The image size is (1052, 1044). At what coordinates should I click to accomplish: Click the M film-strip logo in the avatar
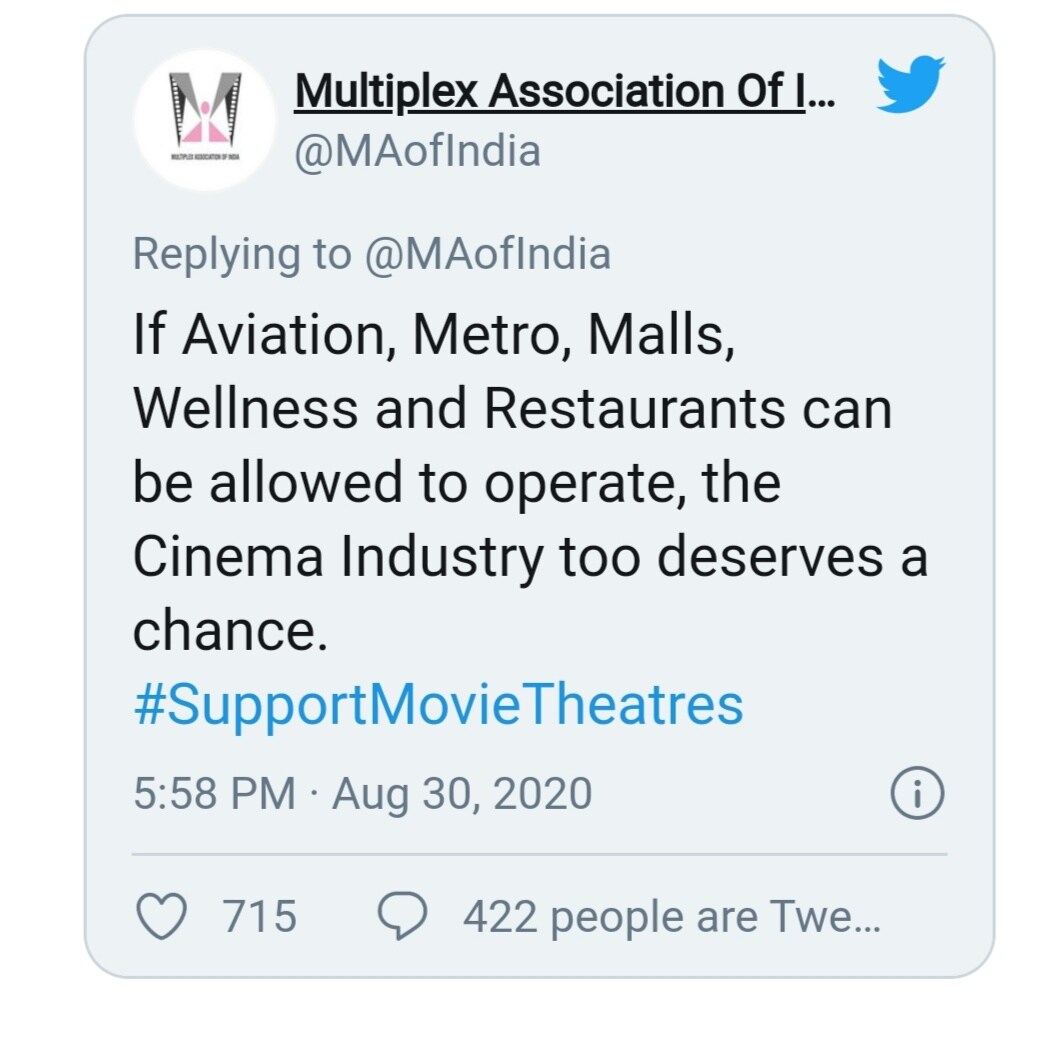click(x=205, y=109)
